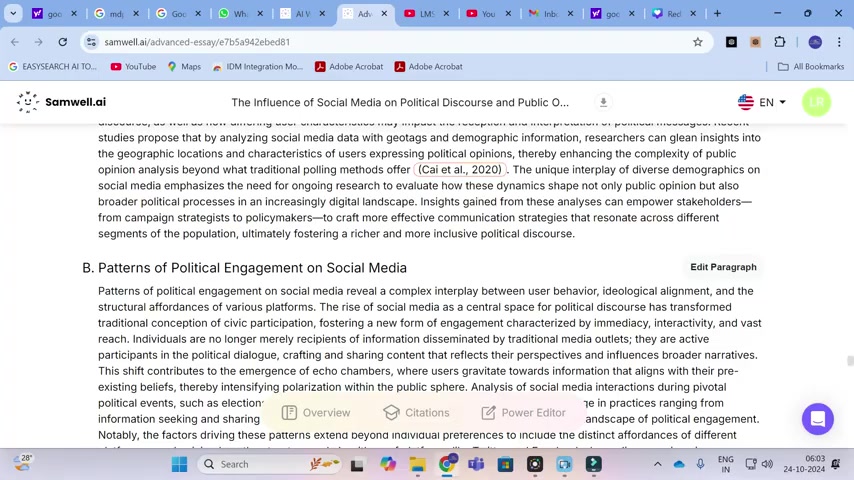854x480 pixels.
Task: Open the volume control tray icon
Action: pyautogui.click(x=767, y=464)
